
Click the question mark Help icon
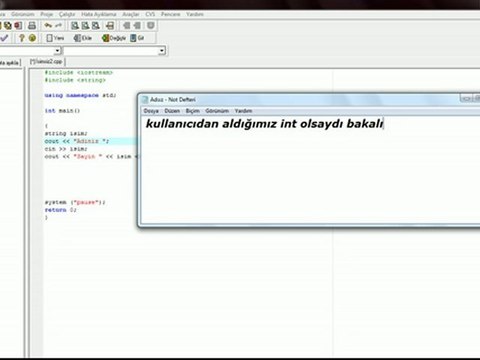(22, 38)
